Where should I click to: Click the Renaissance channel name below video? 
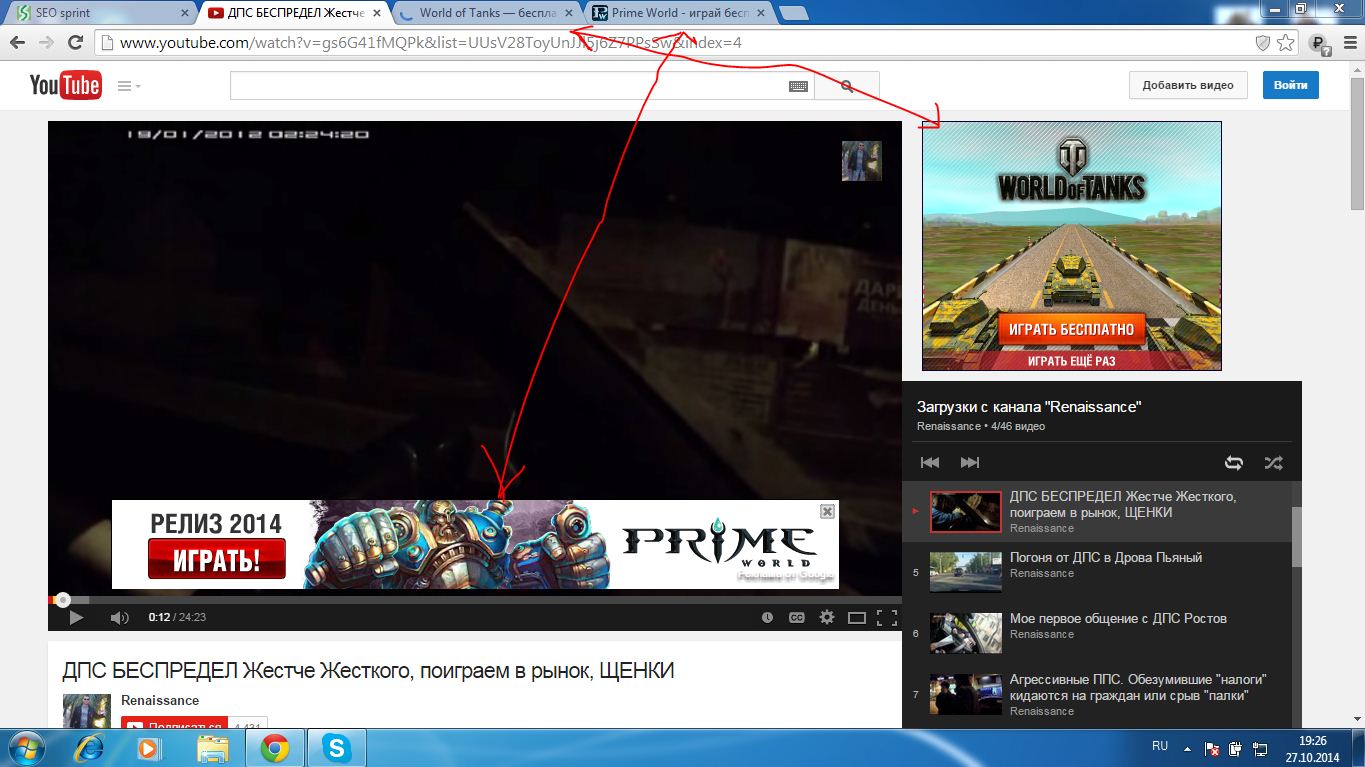click(160, 701)
